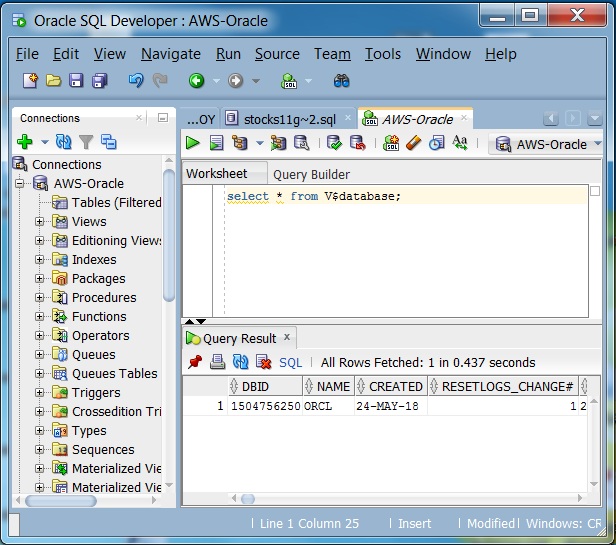The width and height of the screenshot is (616, 545).
Task: Expand the Views tree node
Action: pyautogui.click(x=39, y=222)
